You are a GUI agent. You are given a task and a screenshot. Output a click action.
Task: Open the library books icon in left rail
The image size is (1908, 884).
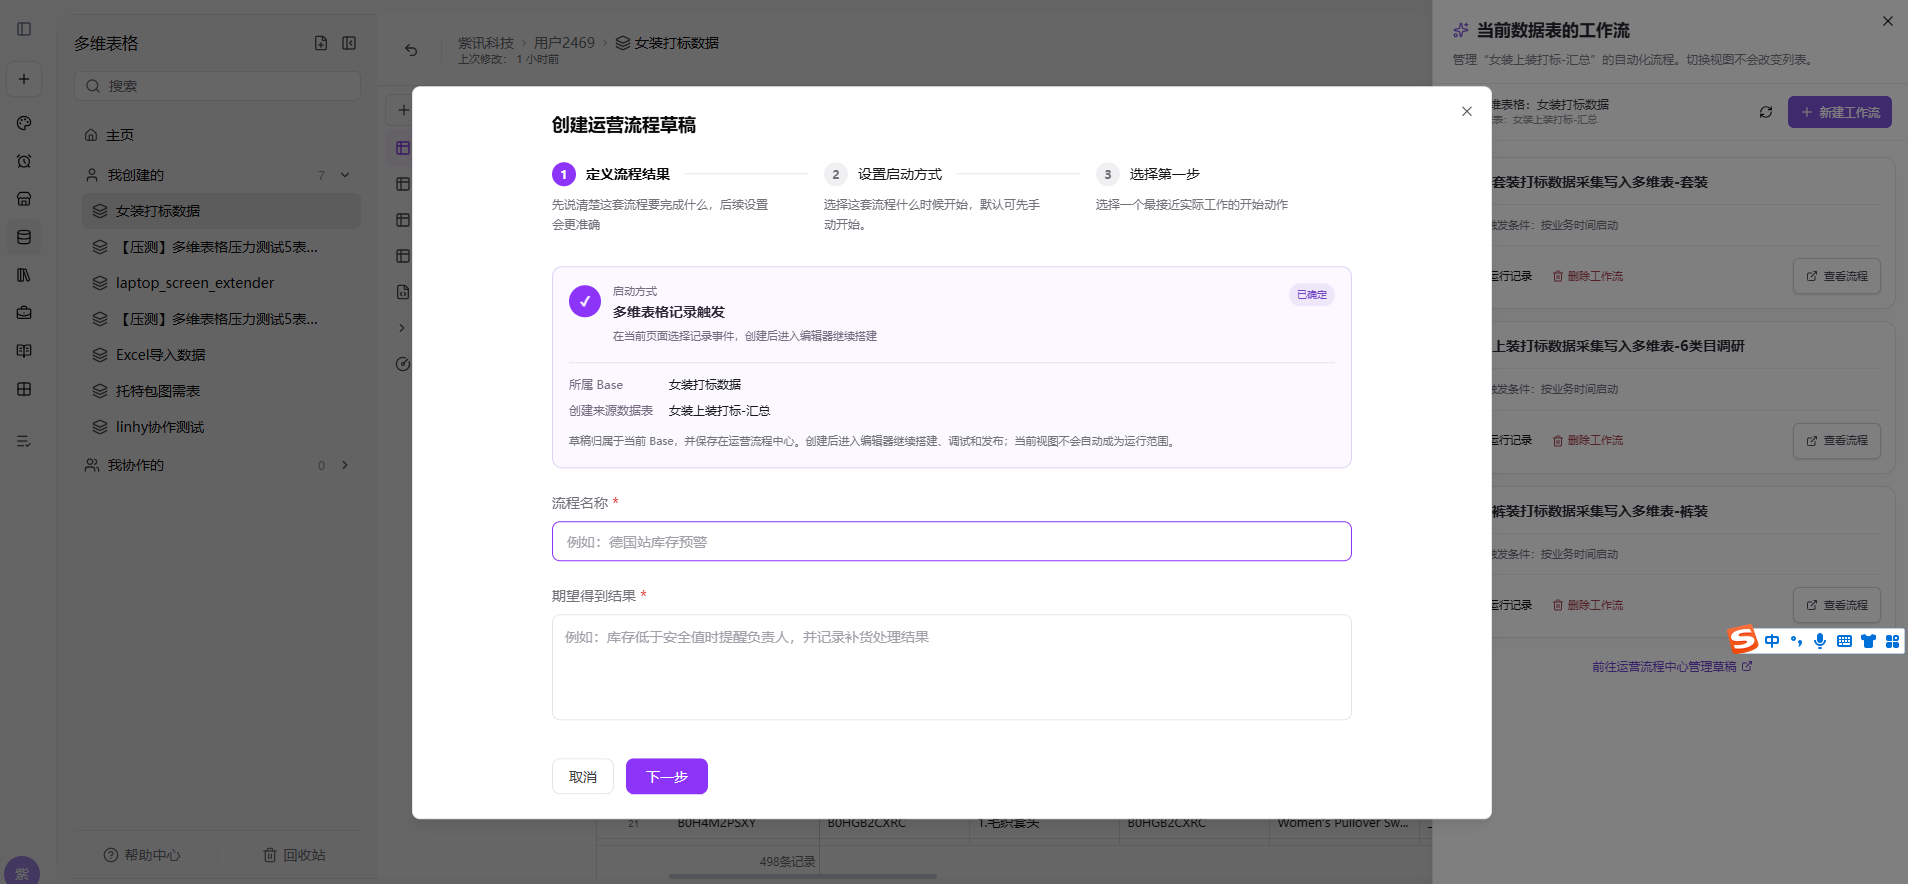(x=24, y=275)
